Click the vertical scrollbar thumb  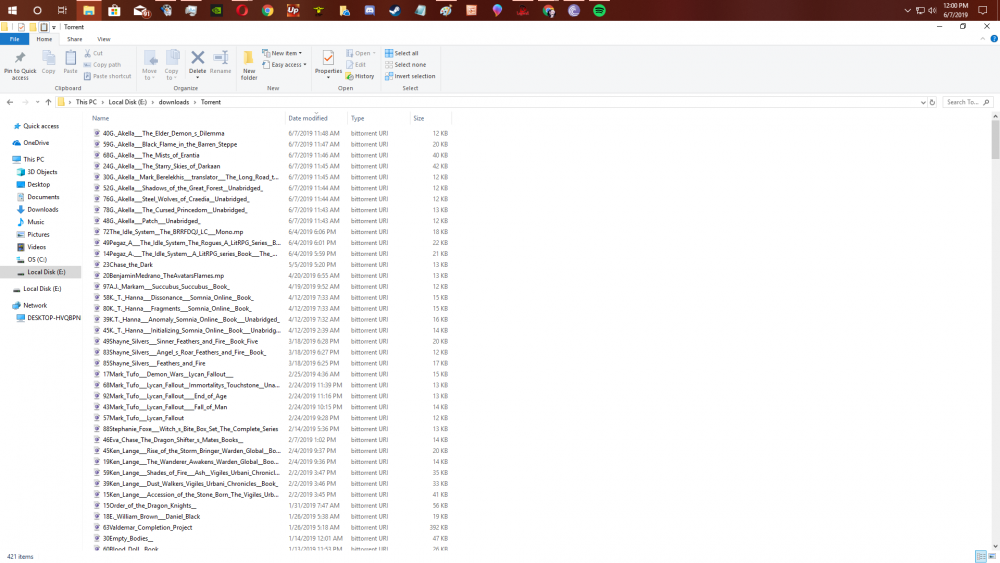pos(995,140)
